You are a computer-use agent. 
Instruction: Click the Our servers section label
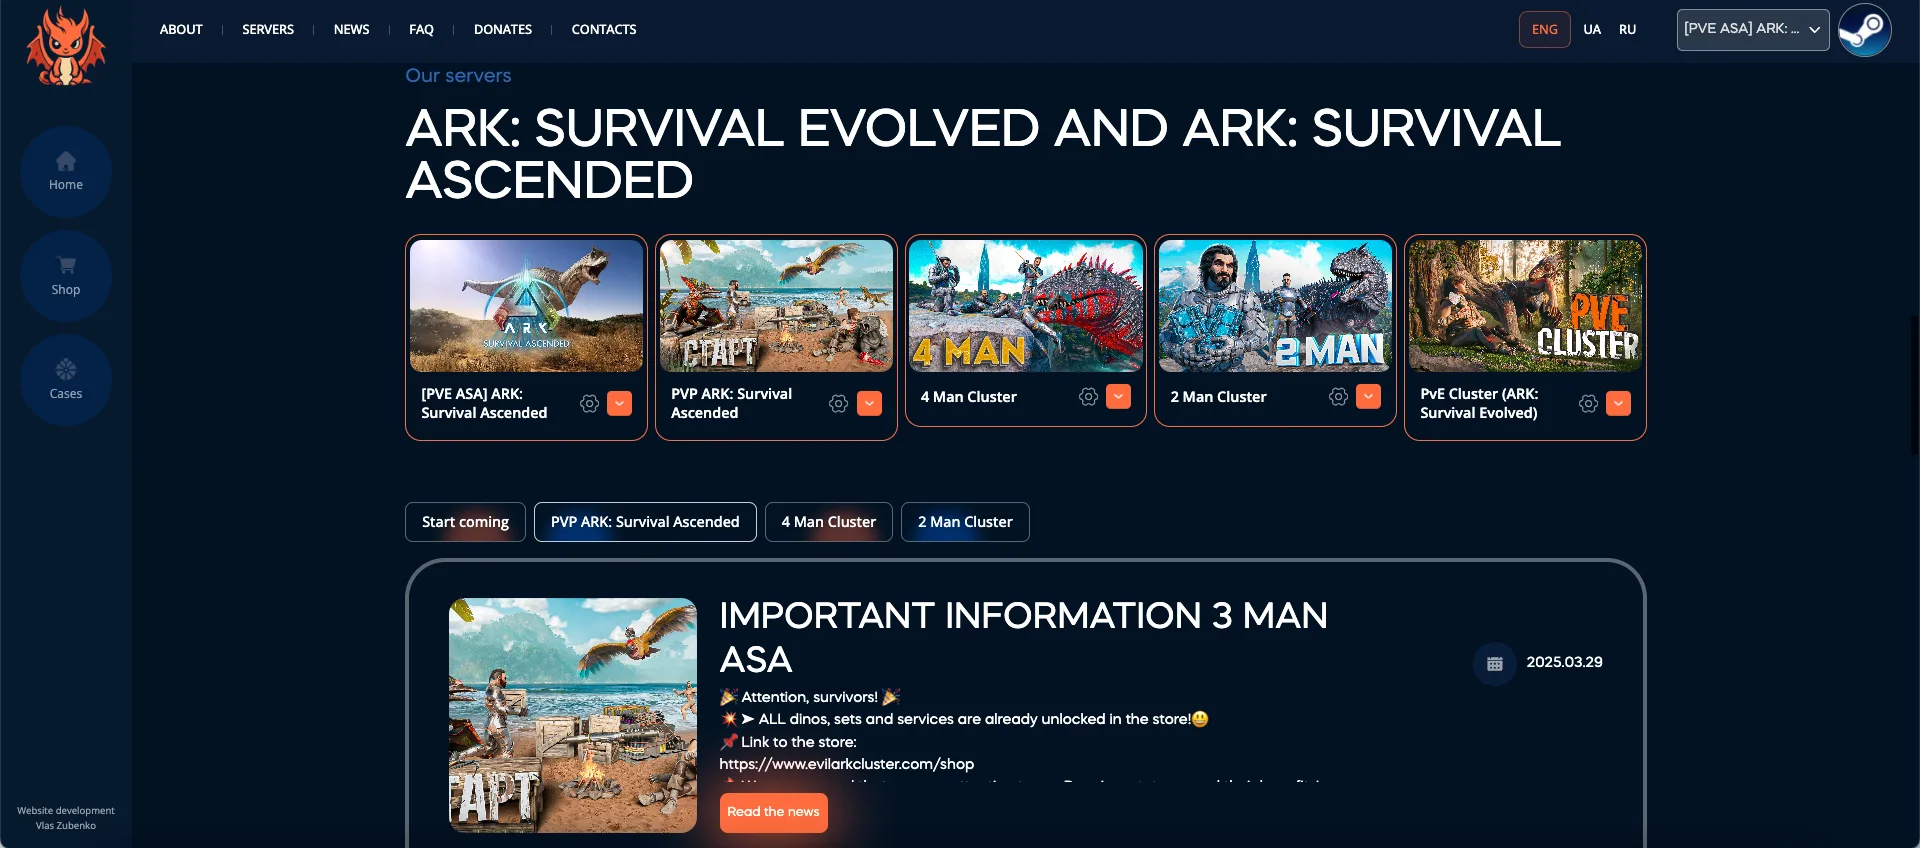458,76
